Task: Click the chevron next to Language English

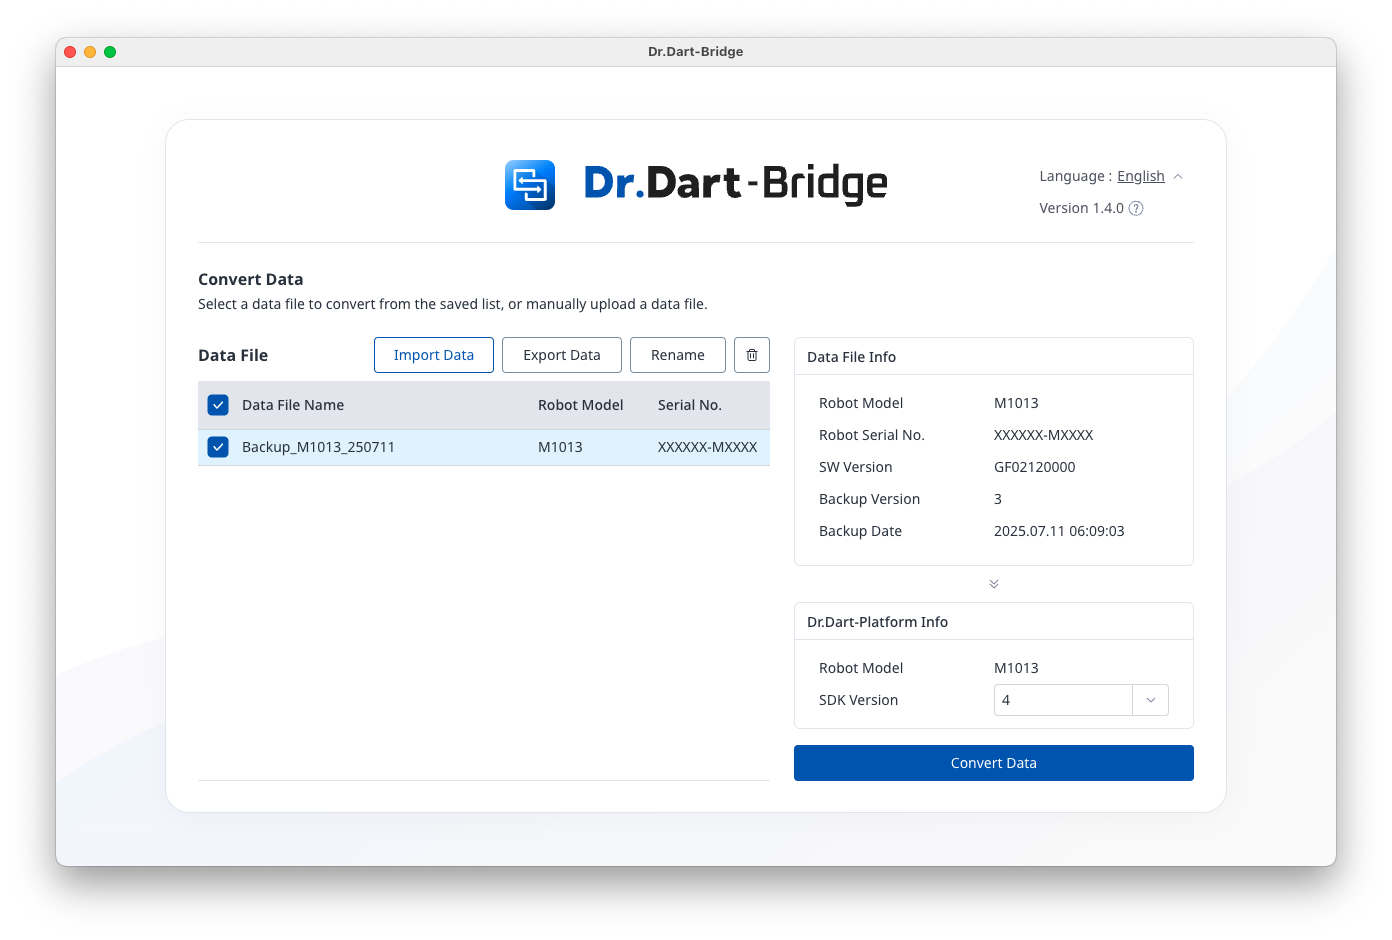Action: pos(1178,177)
